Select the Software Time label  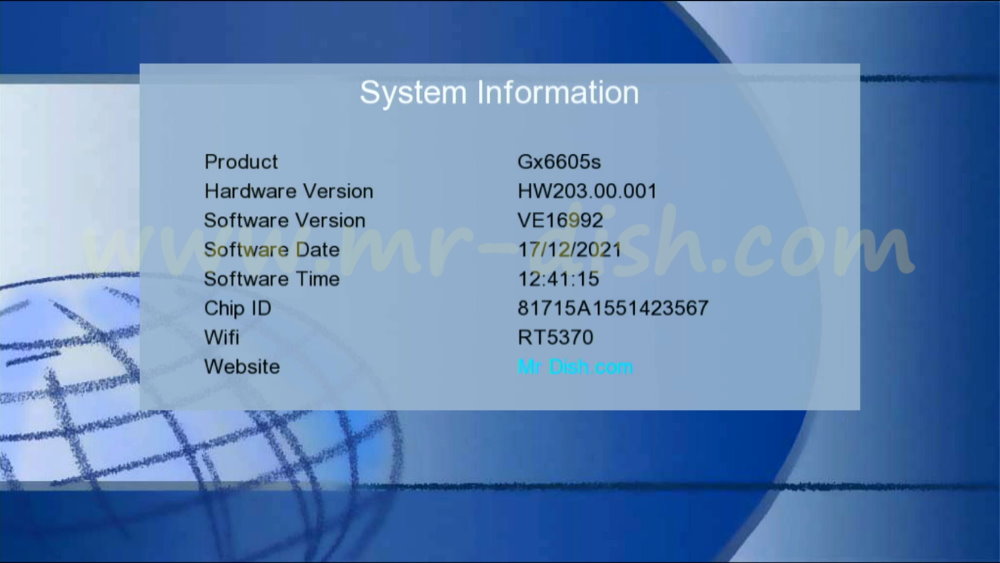[272, 279]
